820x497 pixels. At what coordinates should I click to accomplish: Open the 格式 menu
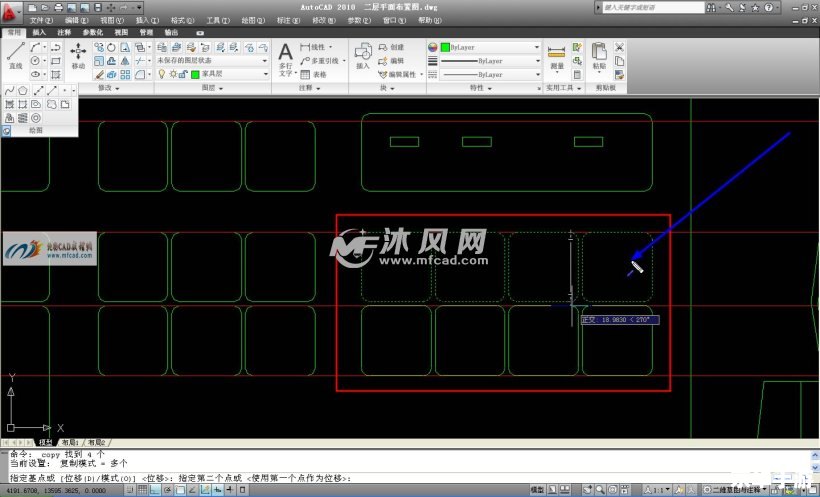click(182, 20)
